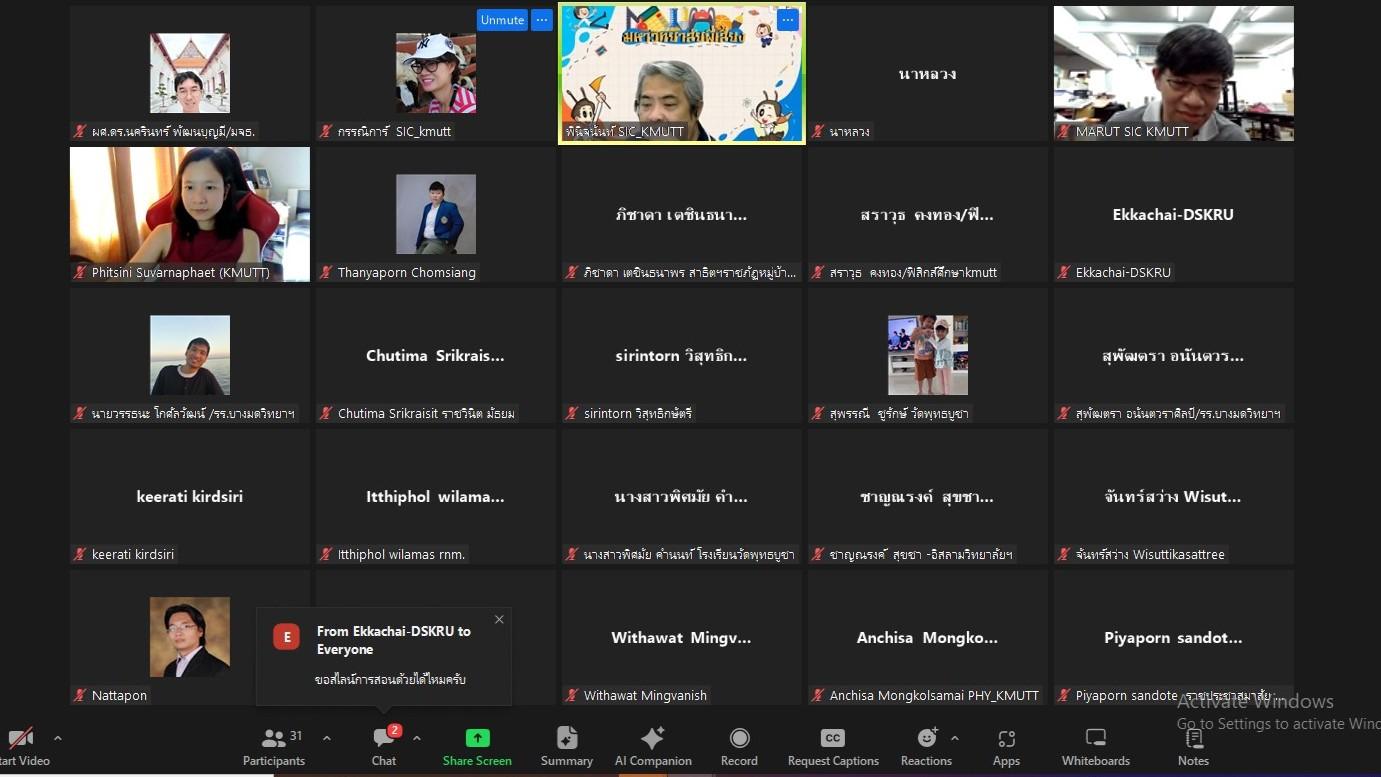This screenshot has height=777, width=1381.
Task: Click the muted mic icon for Withawat Mingvanish
Action: point(573,695)
